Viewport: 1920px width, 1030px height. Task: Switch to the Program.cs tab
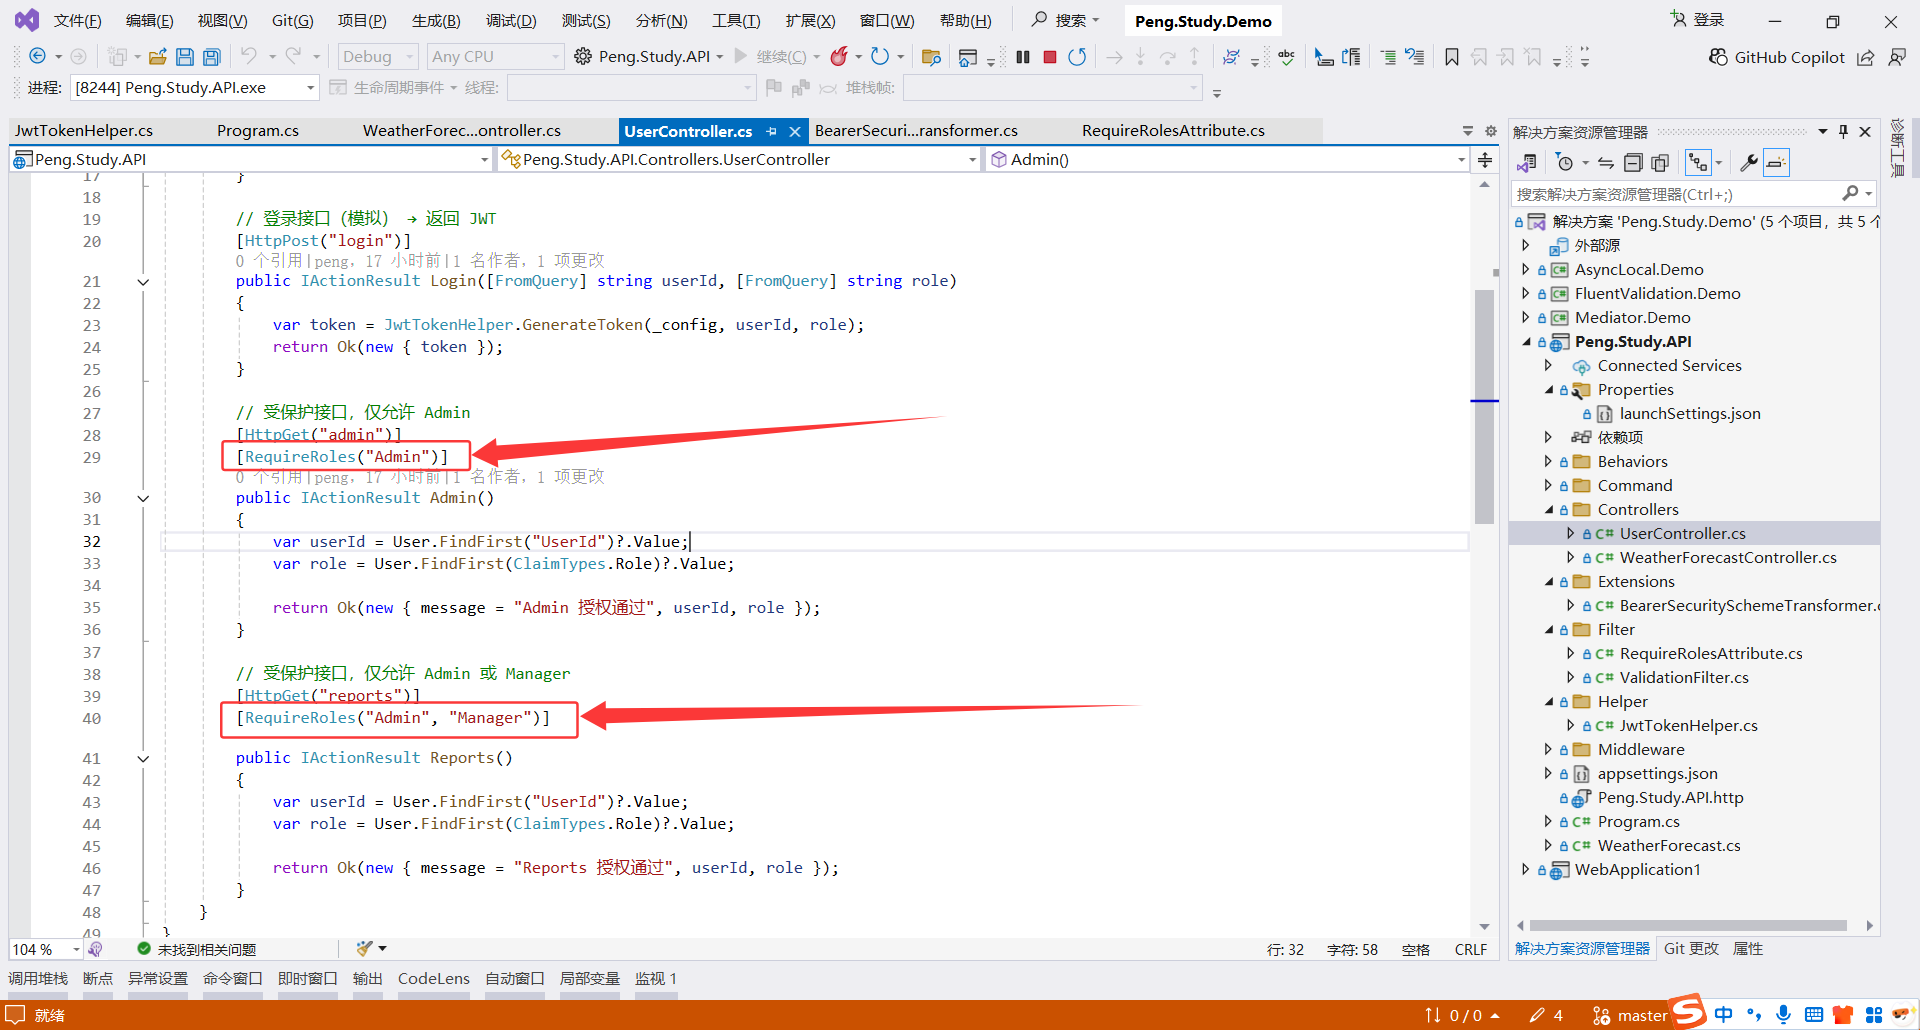[x=258, y=131]
